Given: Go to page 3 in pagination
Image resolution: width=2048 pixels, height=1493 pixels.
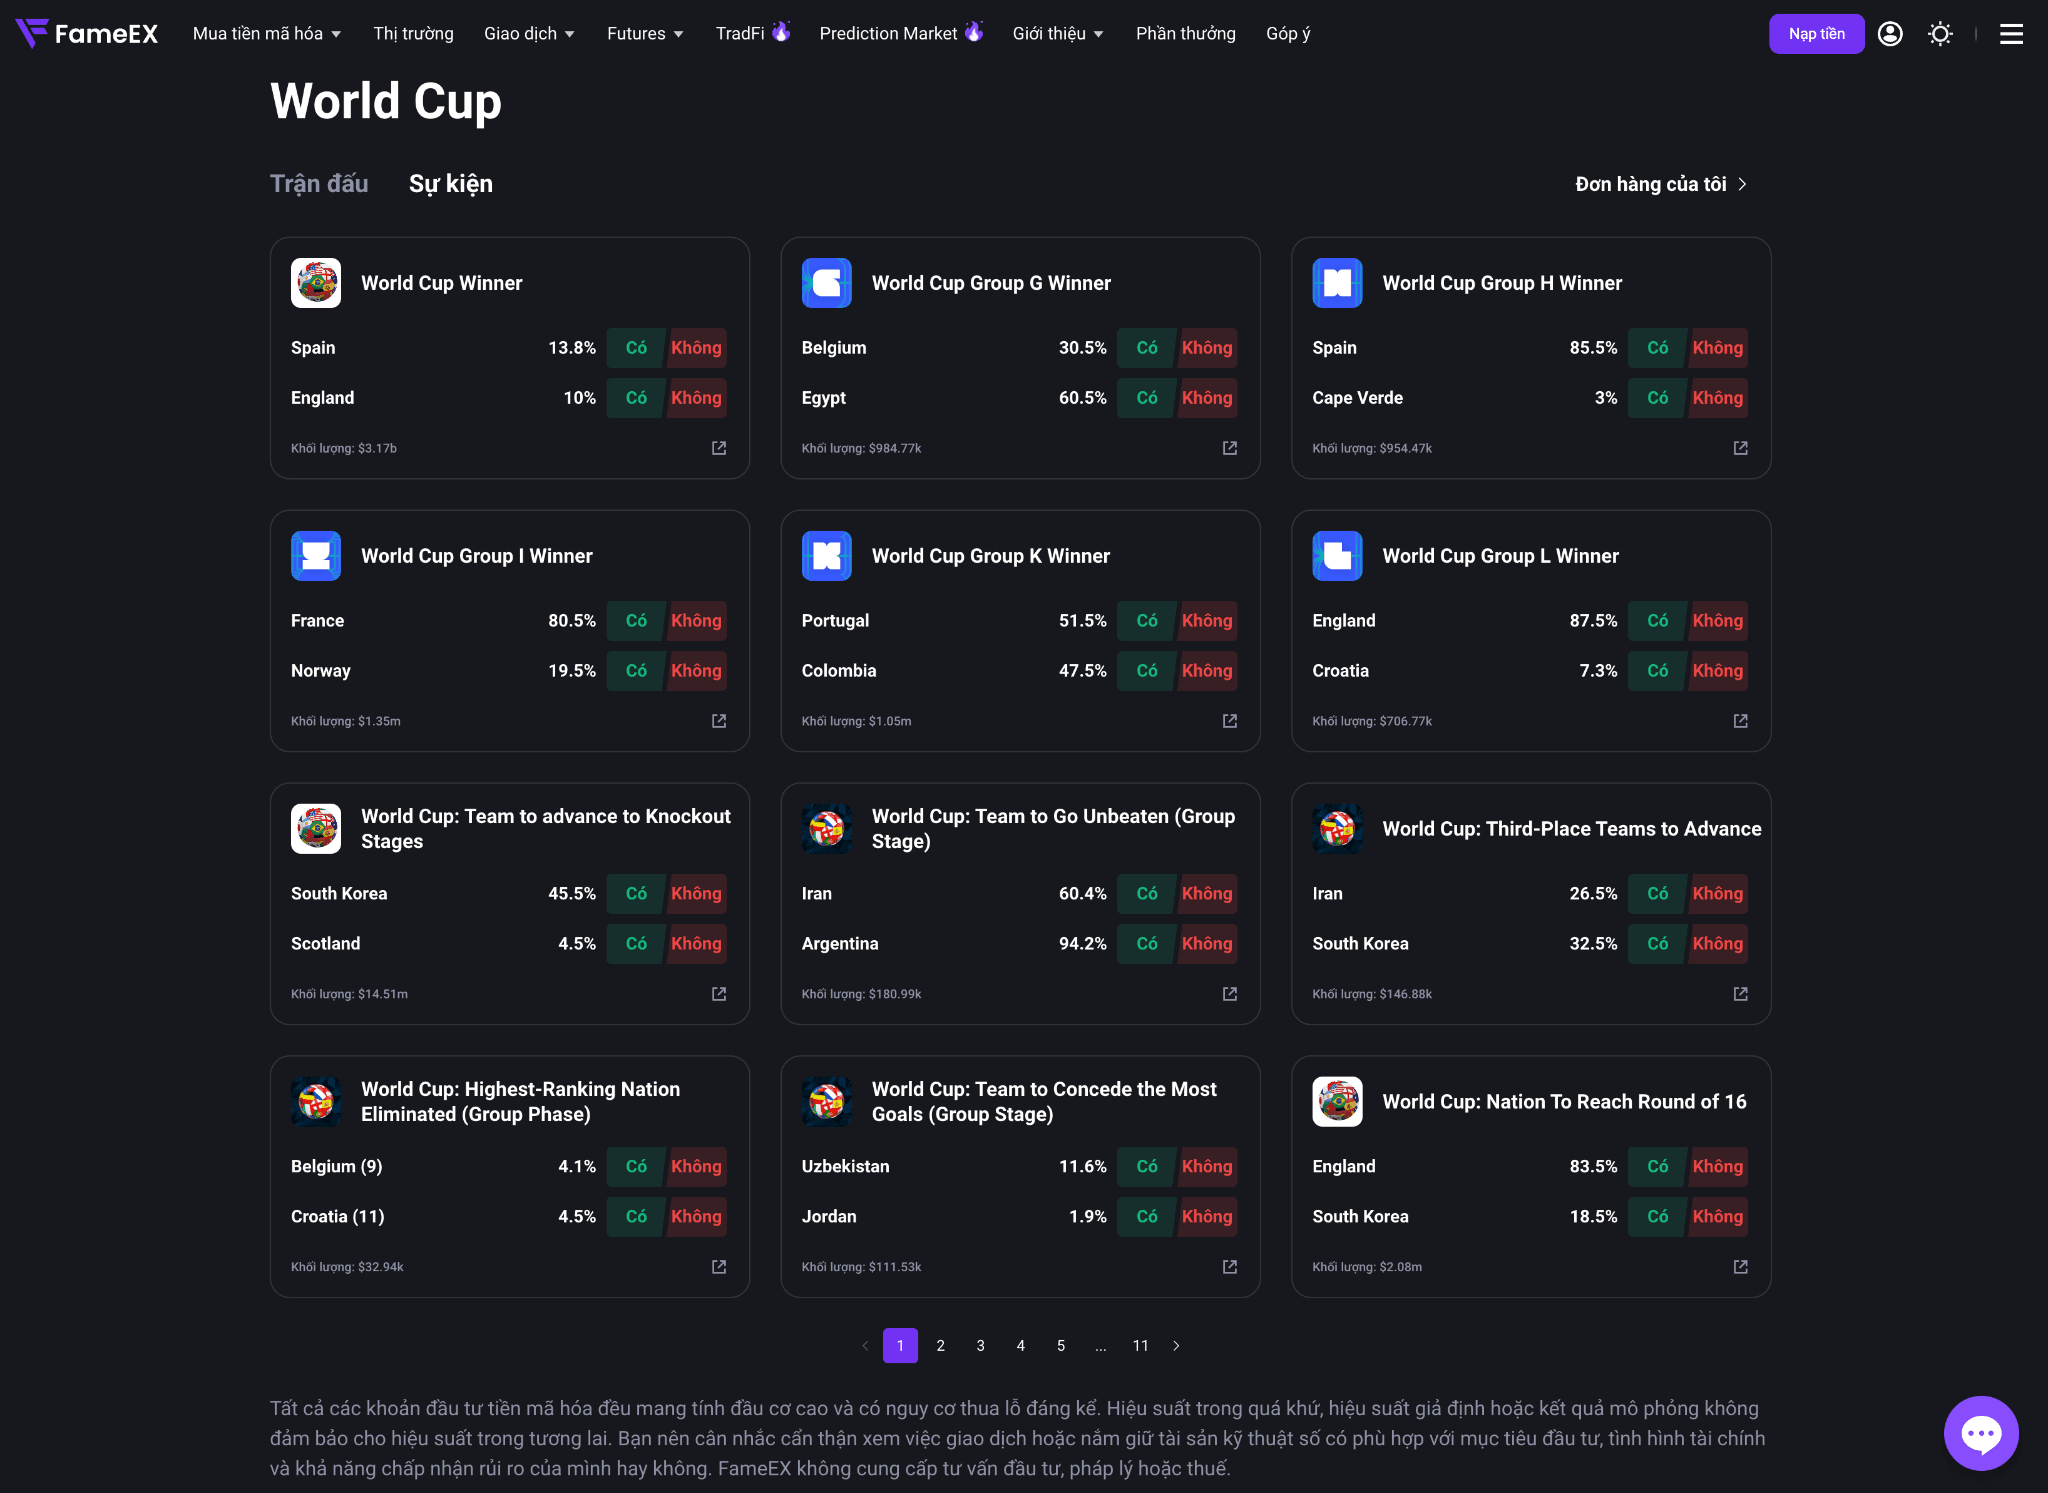Looking at the screenshot, I should [x=980, y=1346].
